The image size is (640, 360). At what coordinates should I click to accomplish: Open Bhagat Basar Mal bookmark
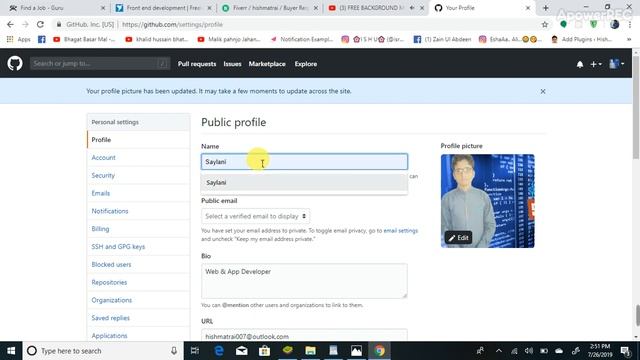tap(84, 39)
